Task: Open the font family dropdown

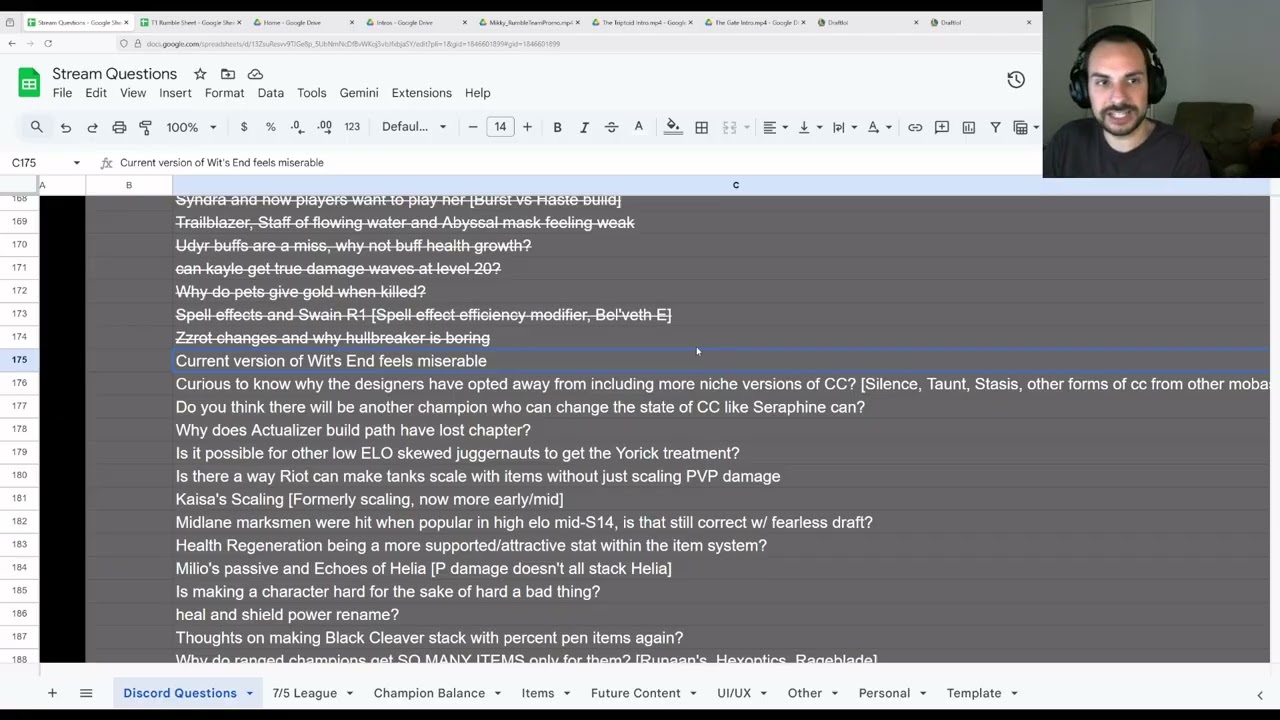Action: (414, 127)
